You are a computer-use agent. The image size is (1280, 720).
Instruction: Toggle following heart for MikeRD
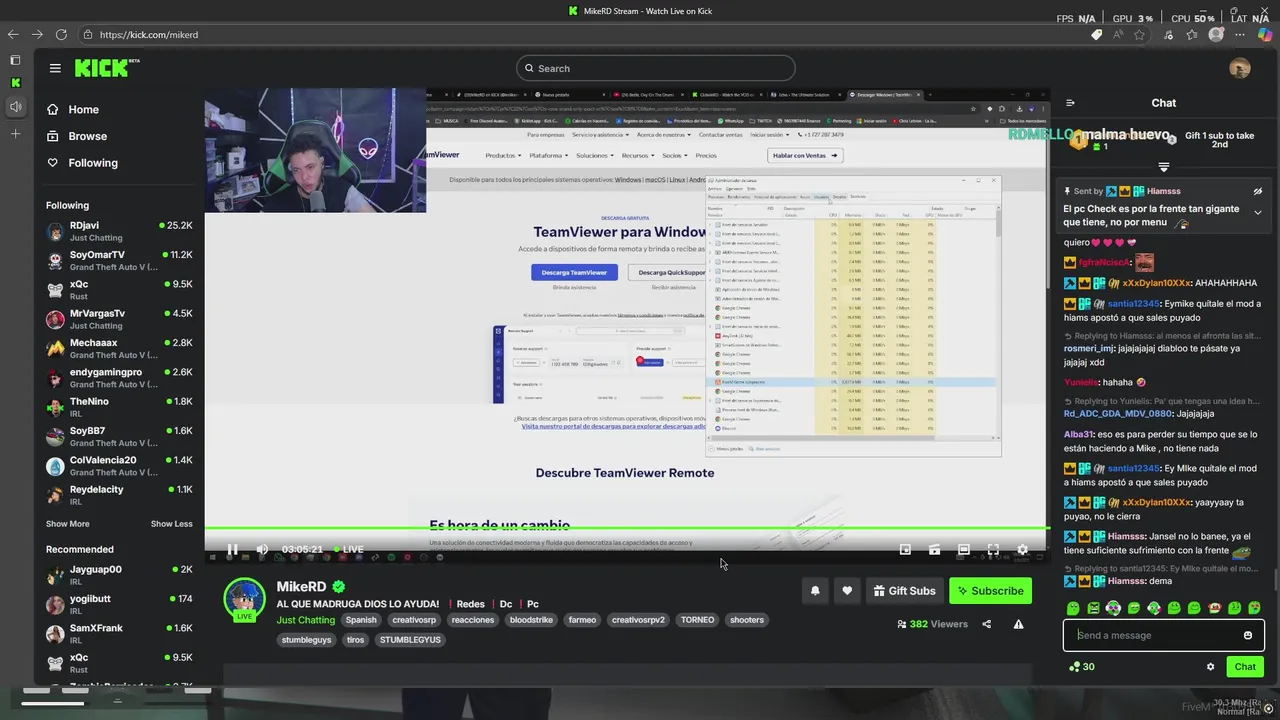tap(847, 591)
